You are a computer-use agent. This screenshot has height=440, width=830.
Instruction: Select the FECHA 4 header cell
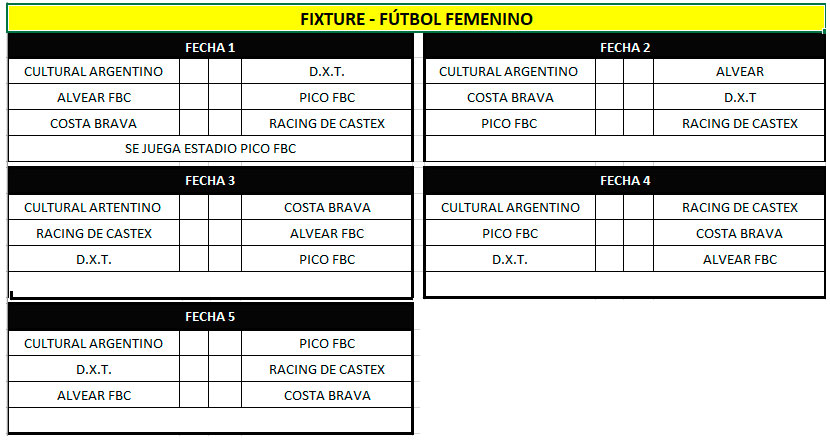[x=625, y=181]
